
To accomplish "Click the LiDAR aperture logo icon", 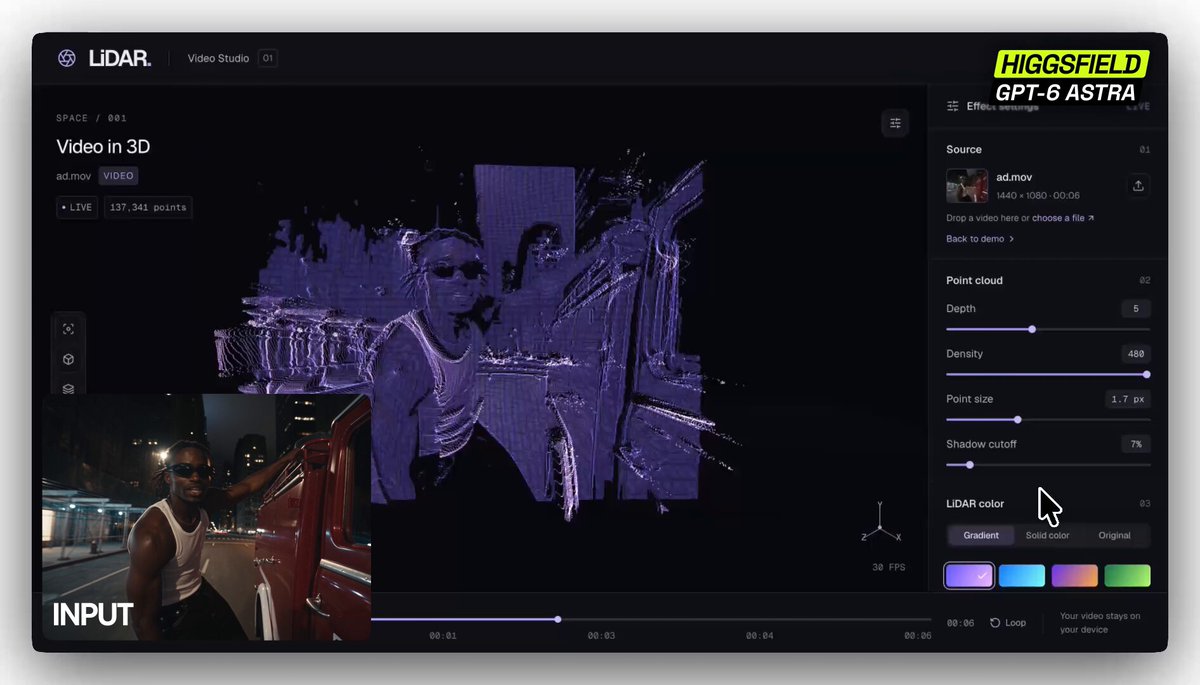I will (67, 59).
